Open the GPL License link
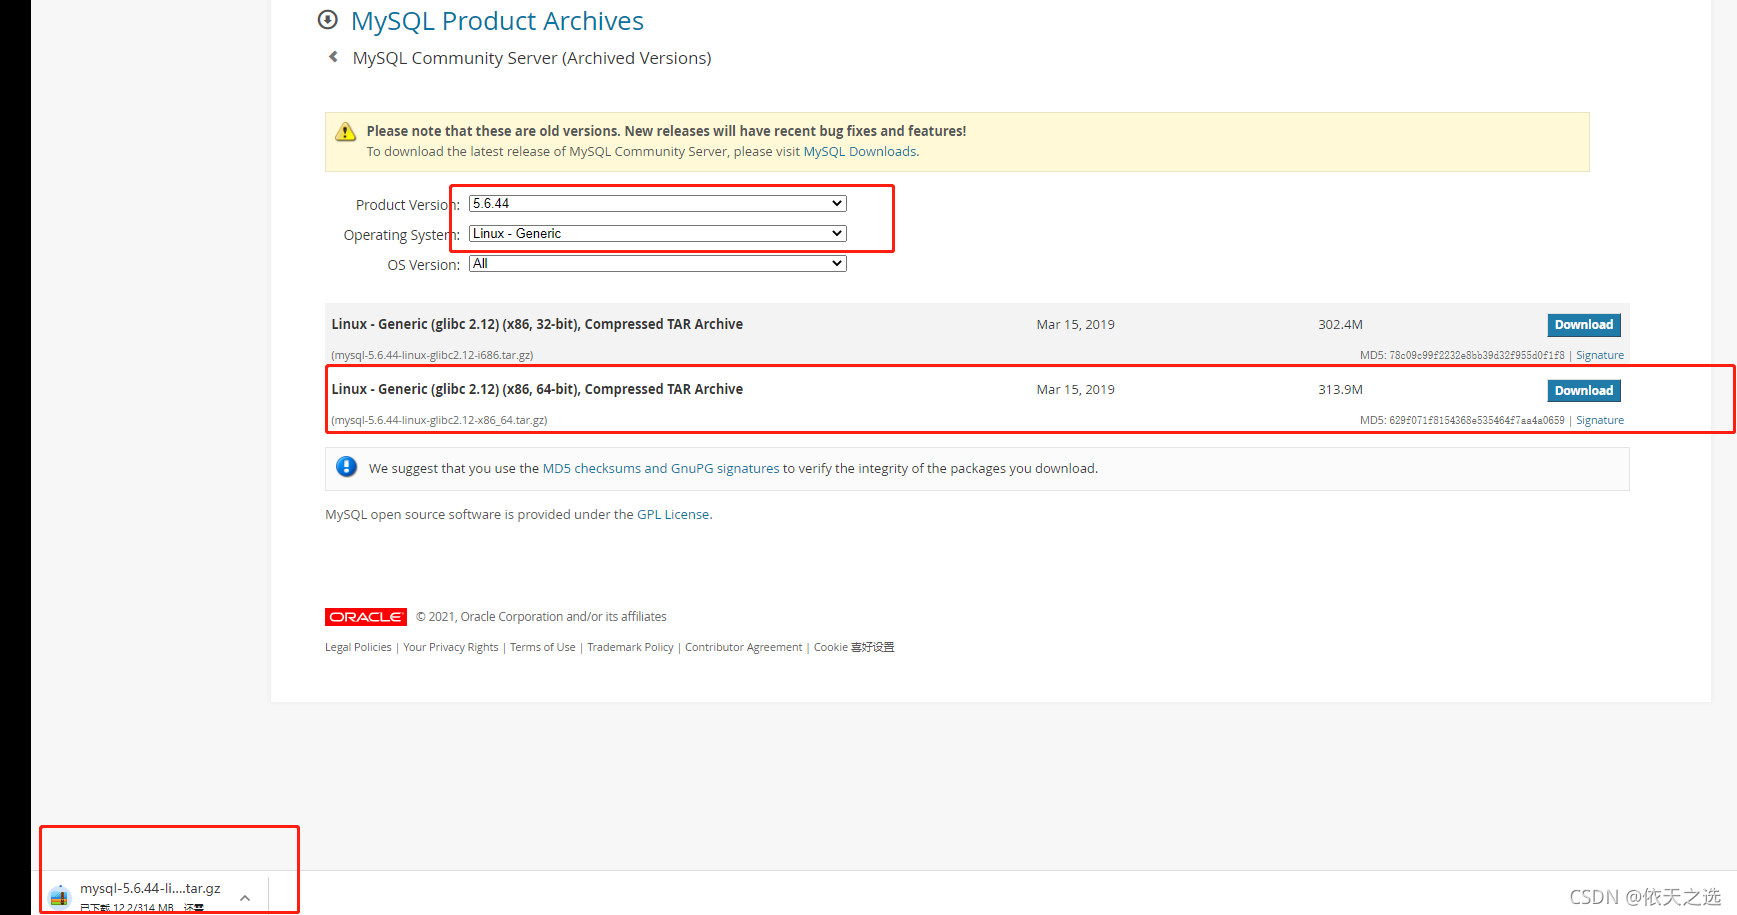The width and height of the screenshot is (1737, 915). (x=673, y=514)
